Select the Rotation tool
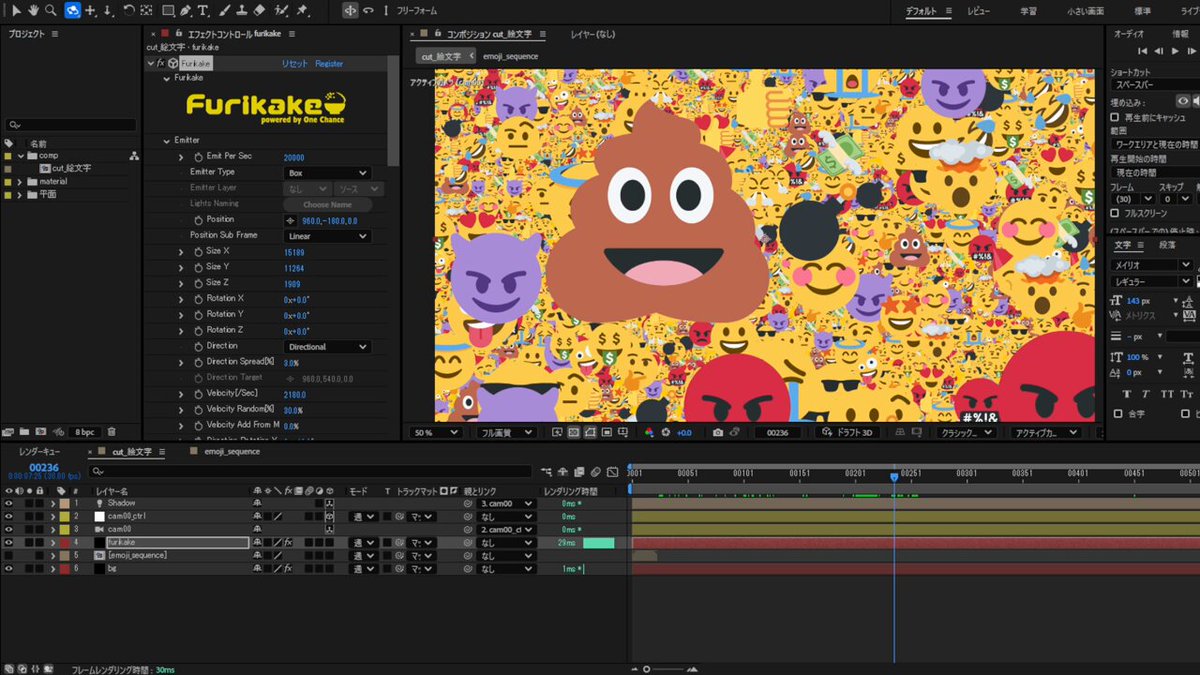Viewport: 1200px width, 675px height. 129,10
